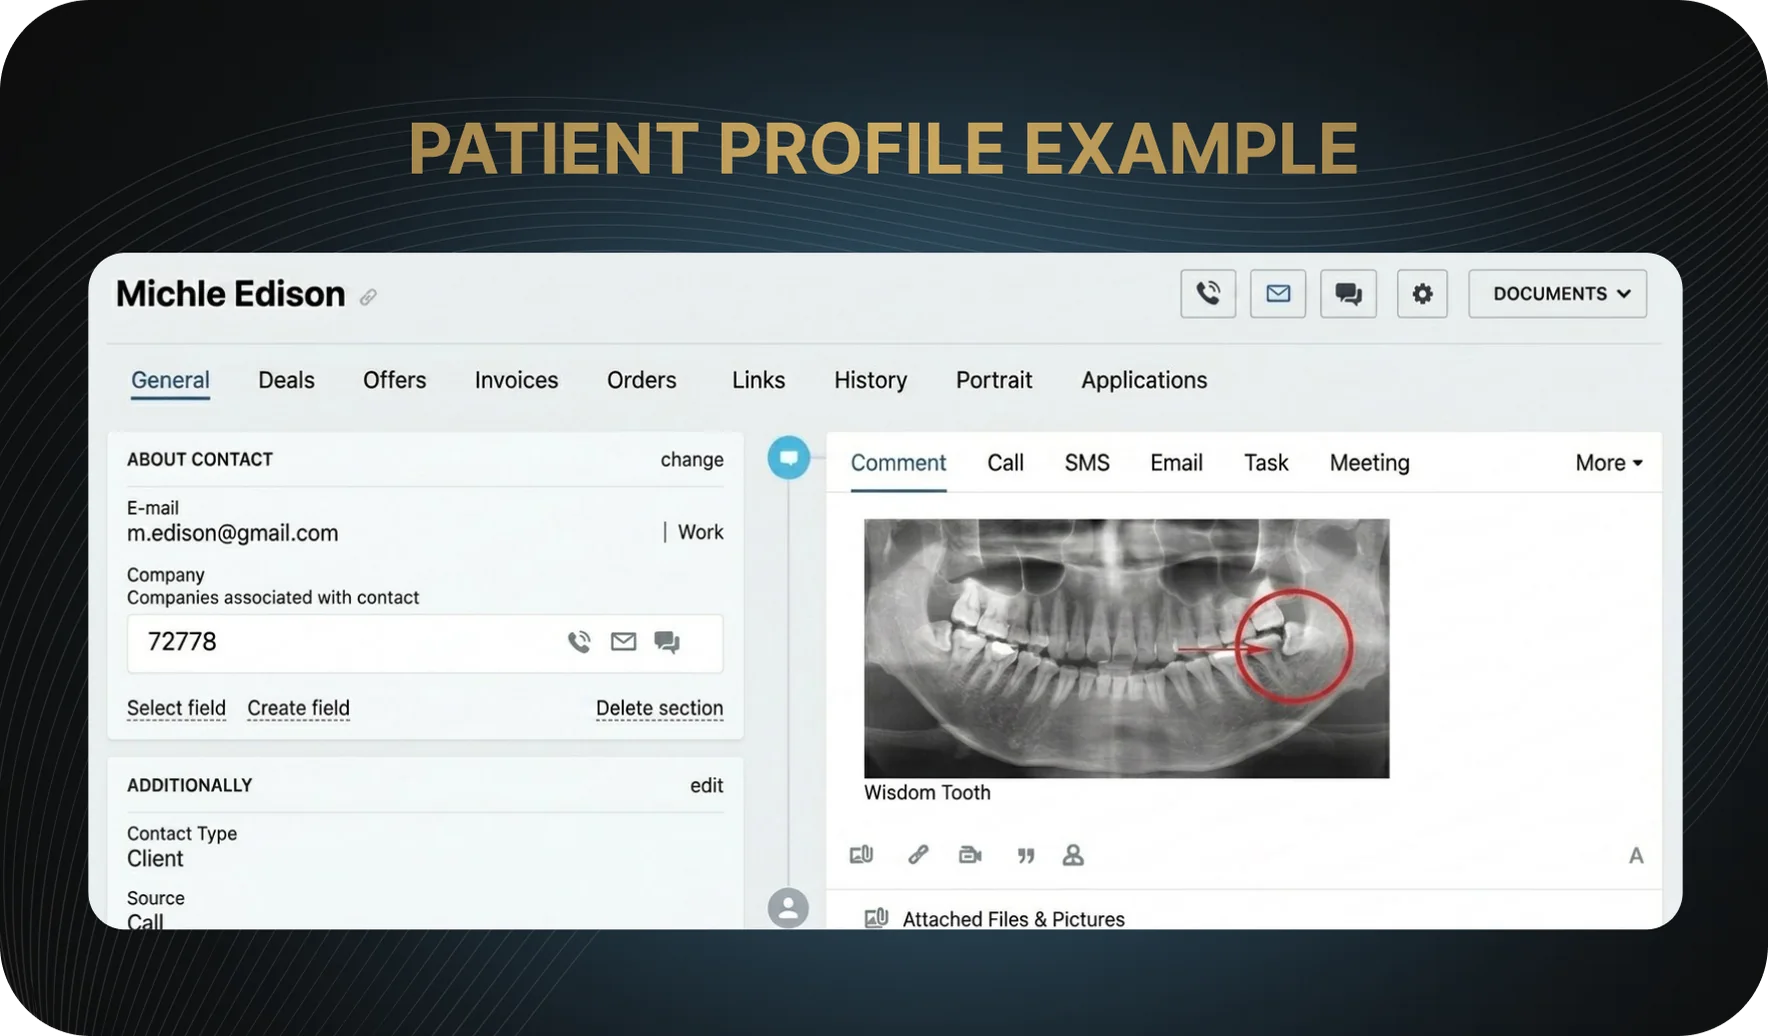
Task: Switch to the General tab
Action: point(170,381)
